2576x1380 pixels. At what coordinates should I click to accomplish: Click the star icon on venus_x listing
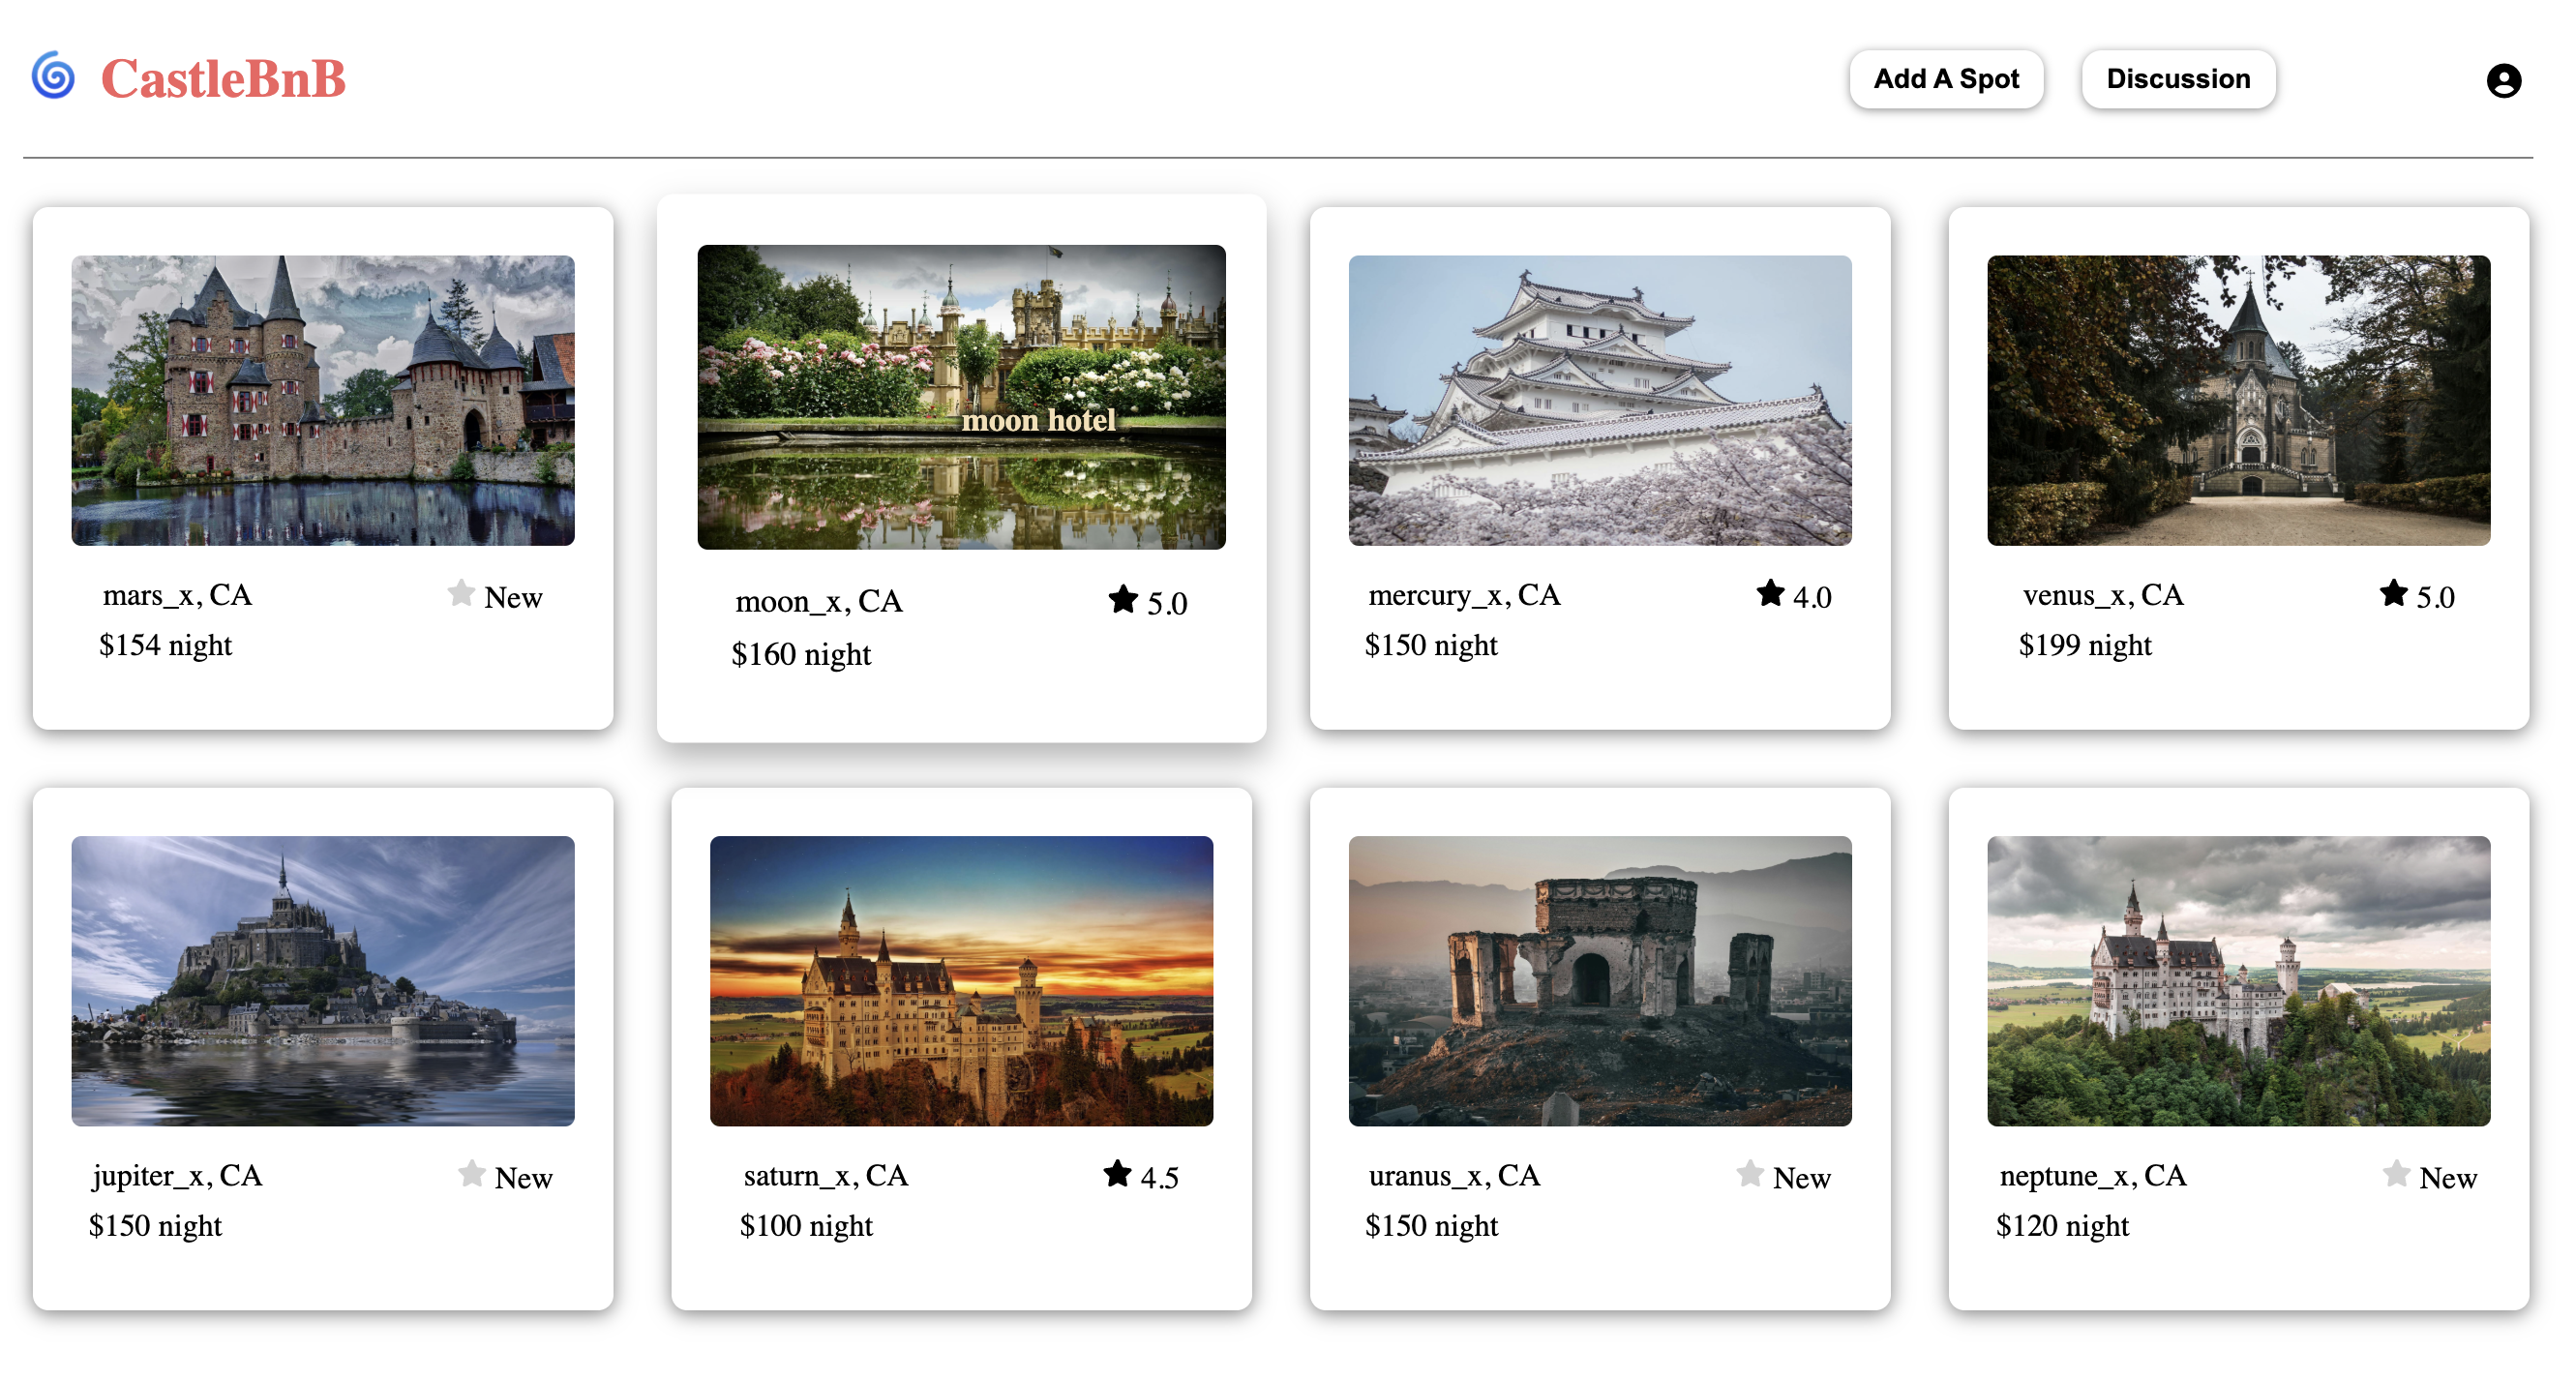pos(2393,593)
